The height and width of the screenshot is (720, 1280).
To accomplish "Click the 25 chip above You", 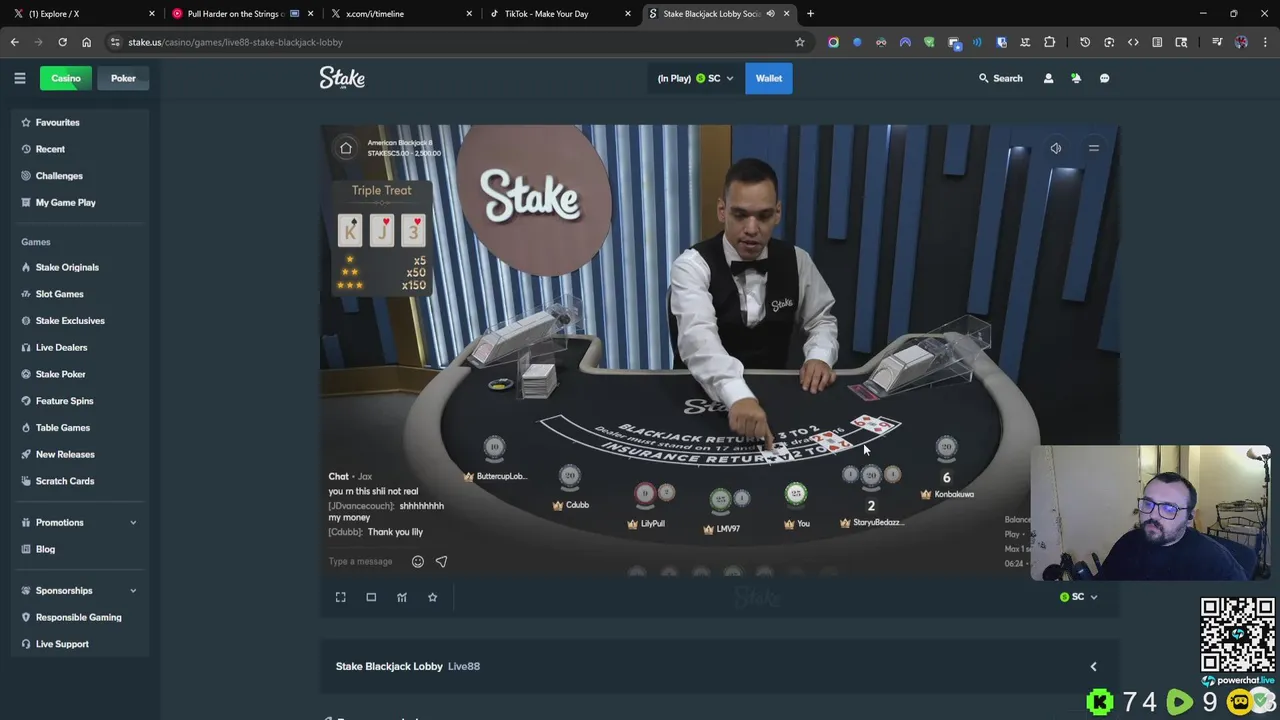I will [x=795, y=493].
